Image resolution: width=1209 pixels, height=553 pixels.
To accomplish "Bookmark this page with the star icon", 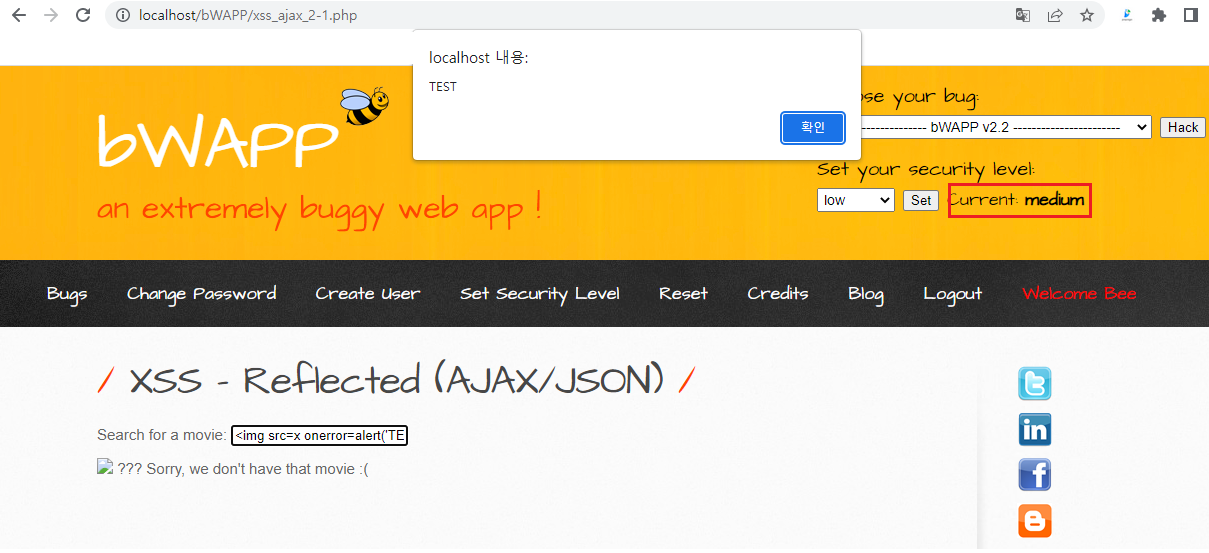I will pyautogui.click(x=1087, y=15).
